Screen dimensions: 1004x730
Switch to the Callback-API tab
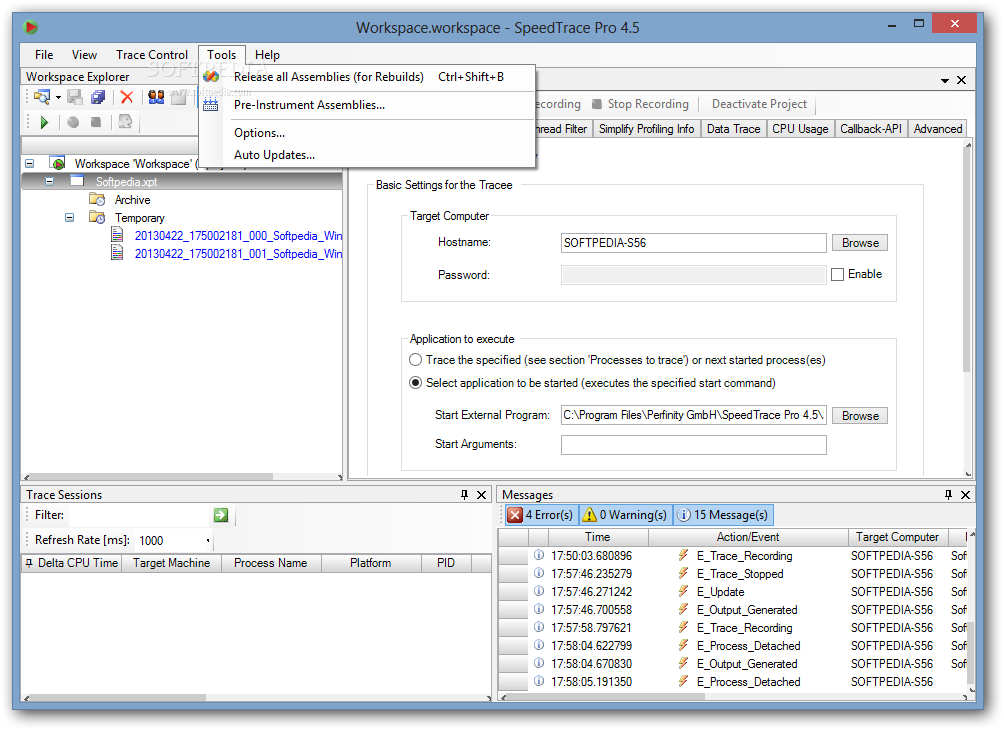click(x=870, y=129)
